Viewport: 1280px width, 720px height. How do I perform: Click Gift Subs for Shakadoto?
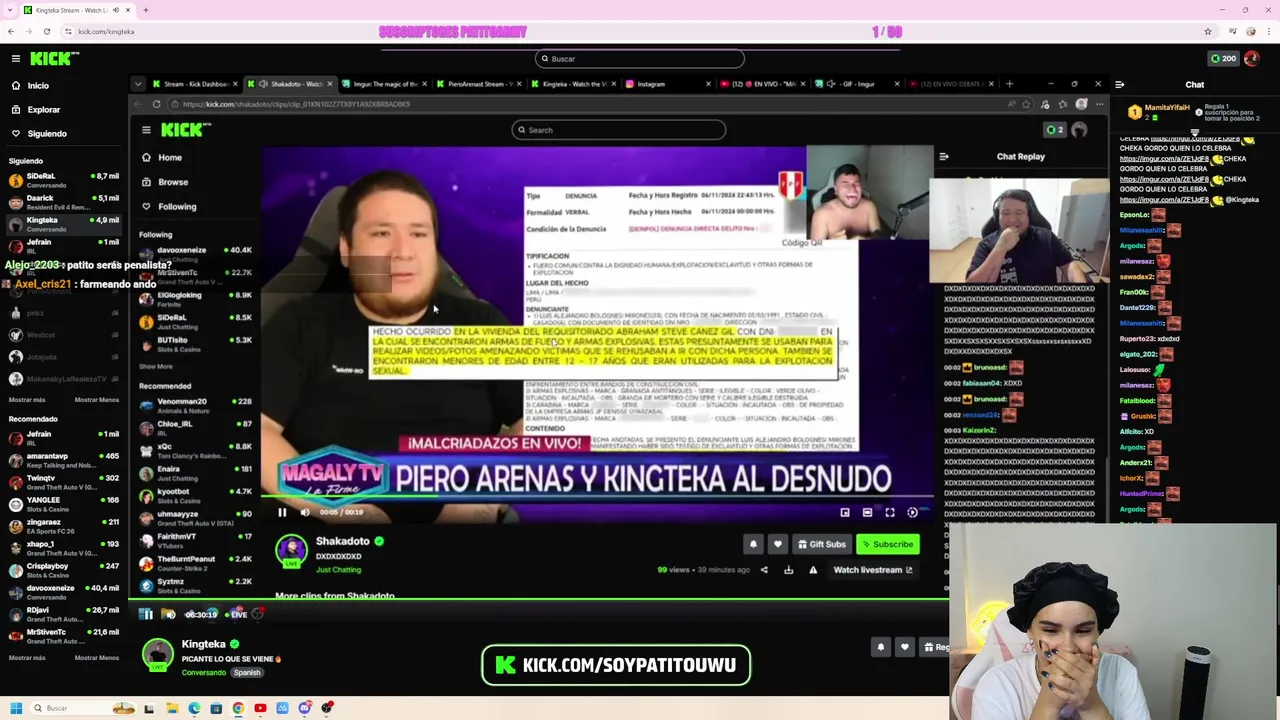(821, 545)
